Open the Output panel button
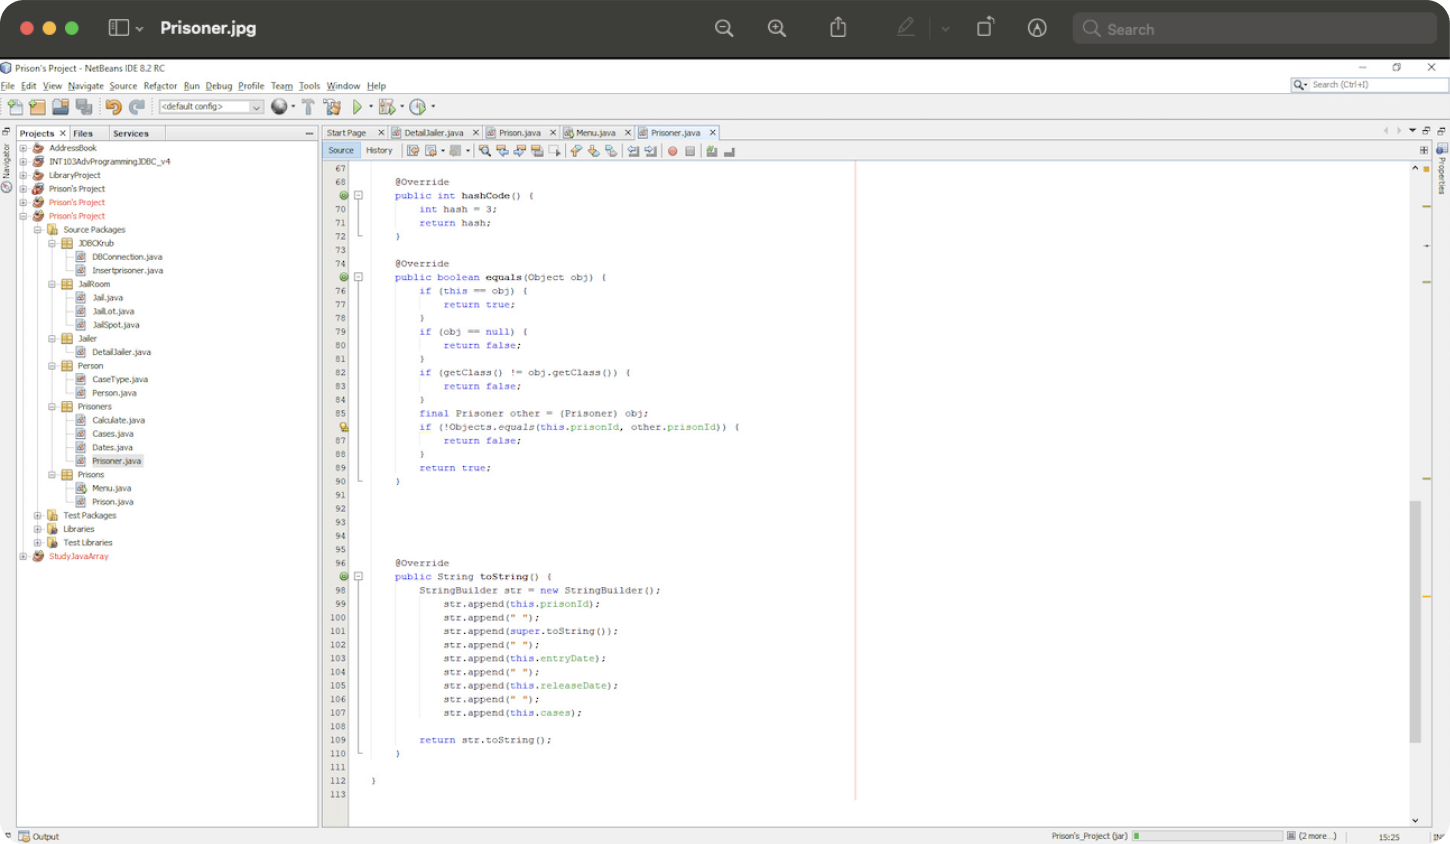This screenshot has width=1450, height=844. pos(39,837)
